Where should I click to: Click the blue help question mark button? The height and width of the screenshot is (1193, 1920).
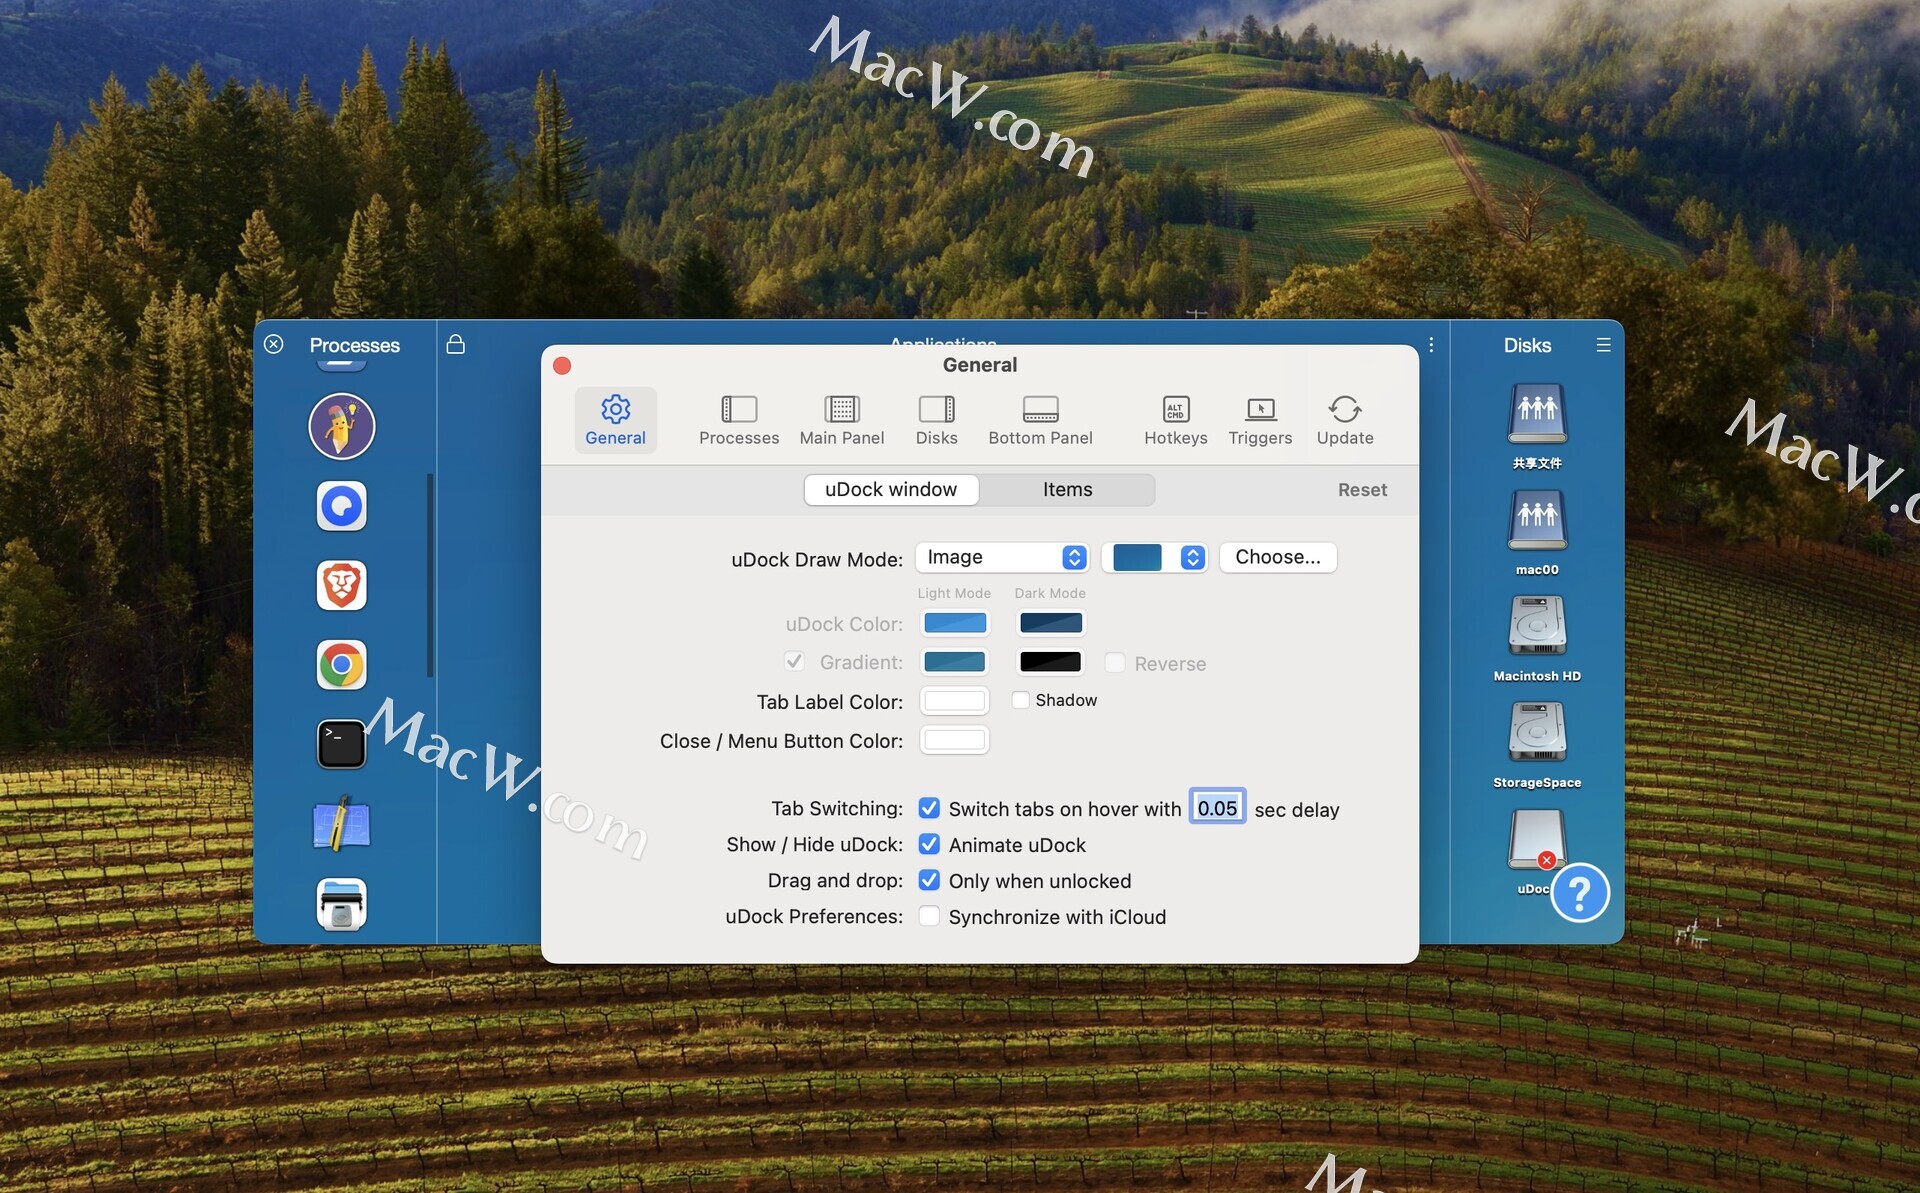(1580, 892)
